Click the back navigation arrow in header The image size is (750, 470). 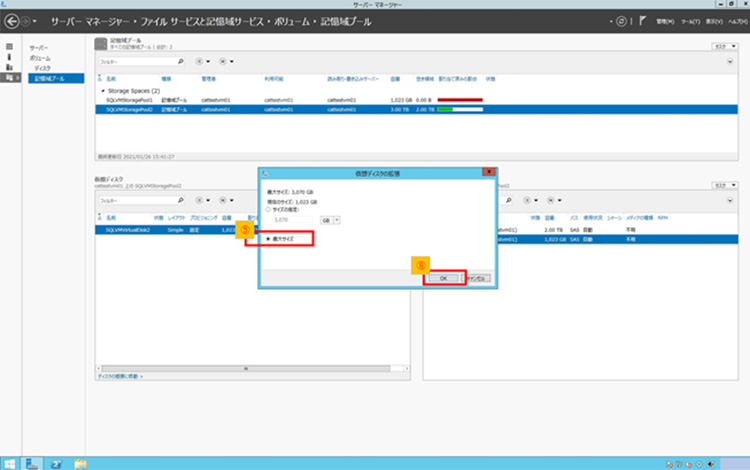pos(10,20)
